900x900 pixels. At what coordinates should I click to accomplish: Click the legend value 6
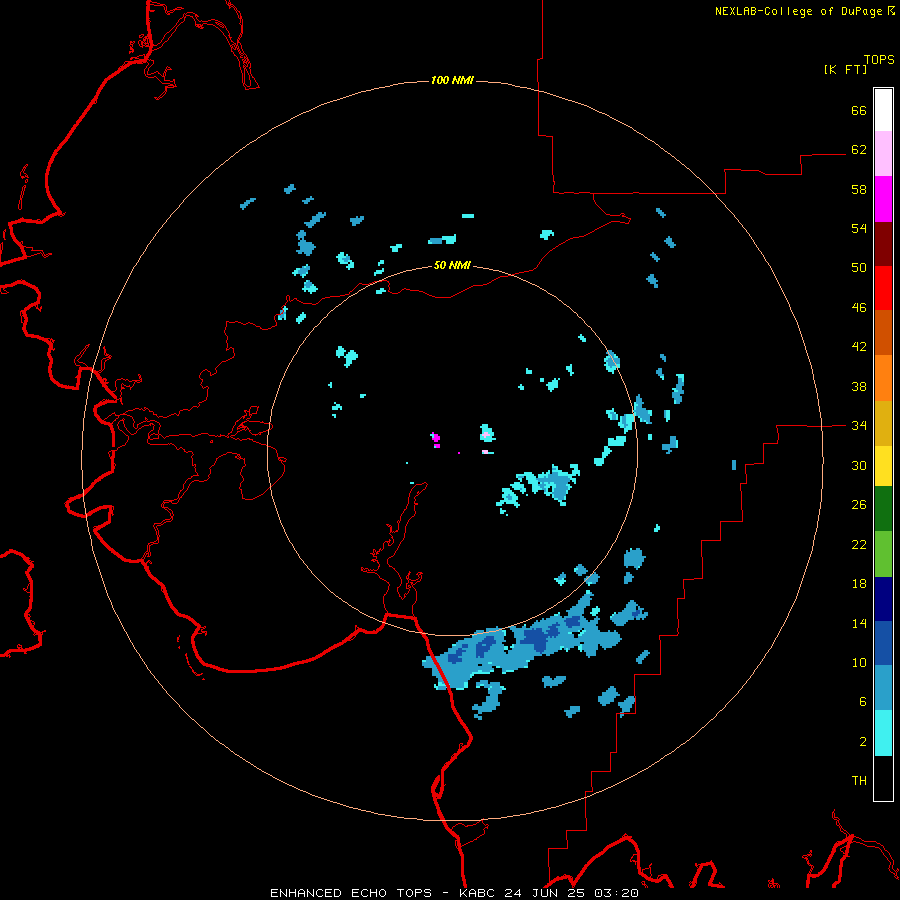[863, 702]
